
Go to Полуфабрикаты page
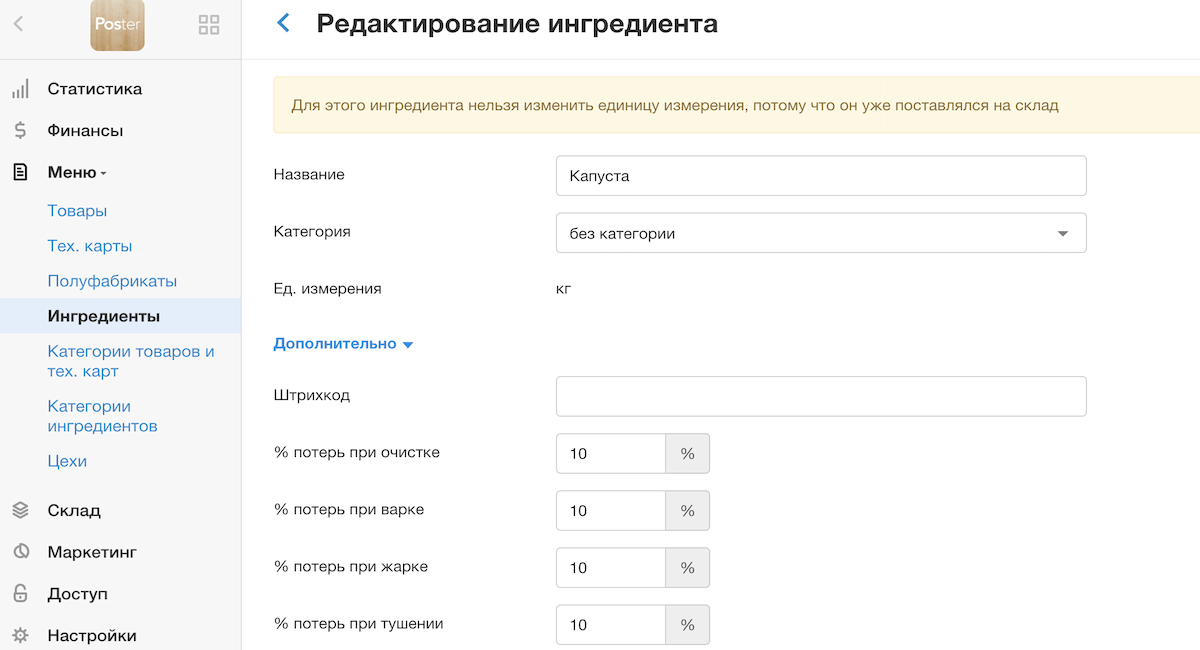click(x=112, y=281)
